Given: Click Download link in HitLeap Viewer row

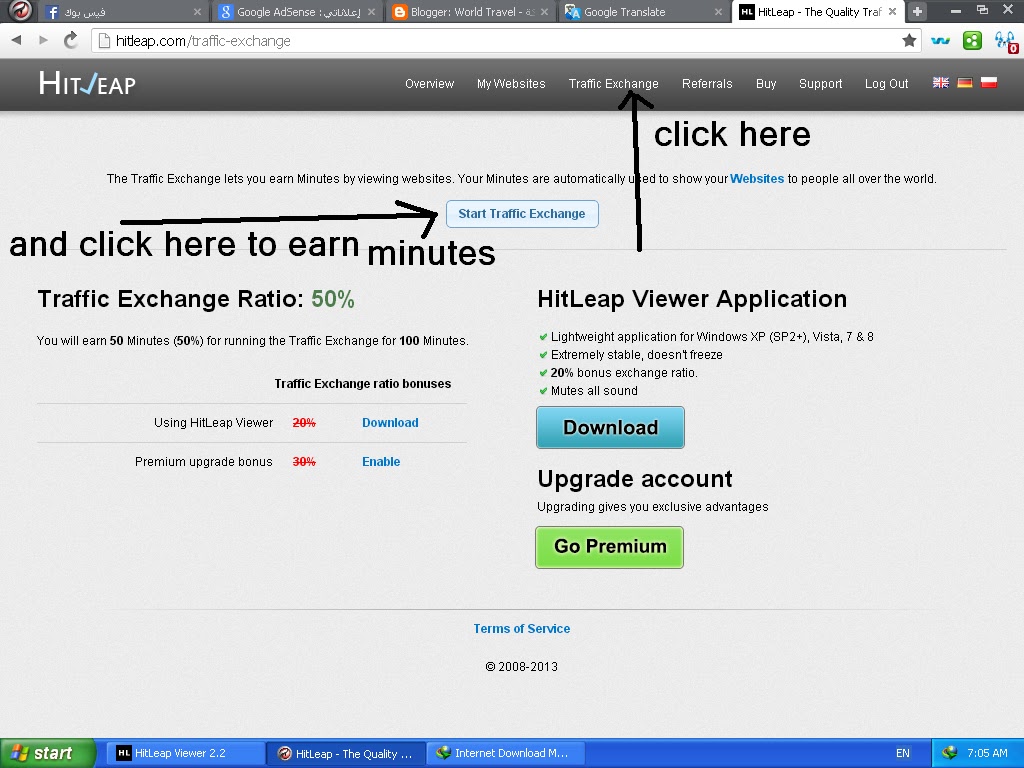Looking at the screenshot, I should click(390, 423).
